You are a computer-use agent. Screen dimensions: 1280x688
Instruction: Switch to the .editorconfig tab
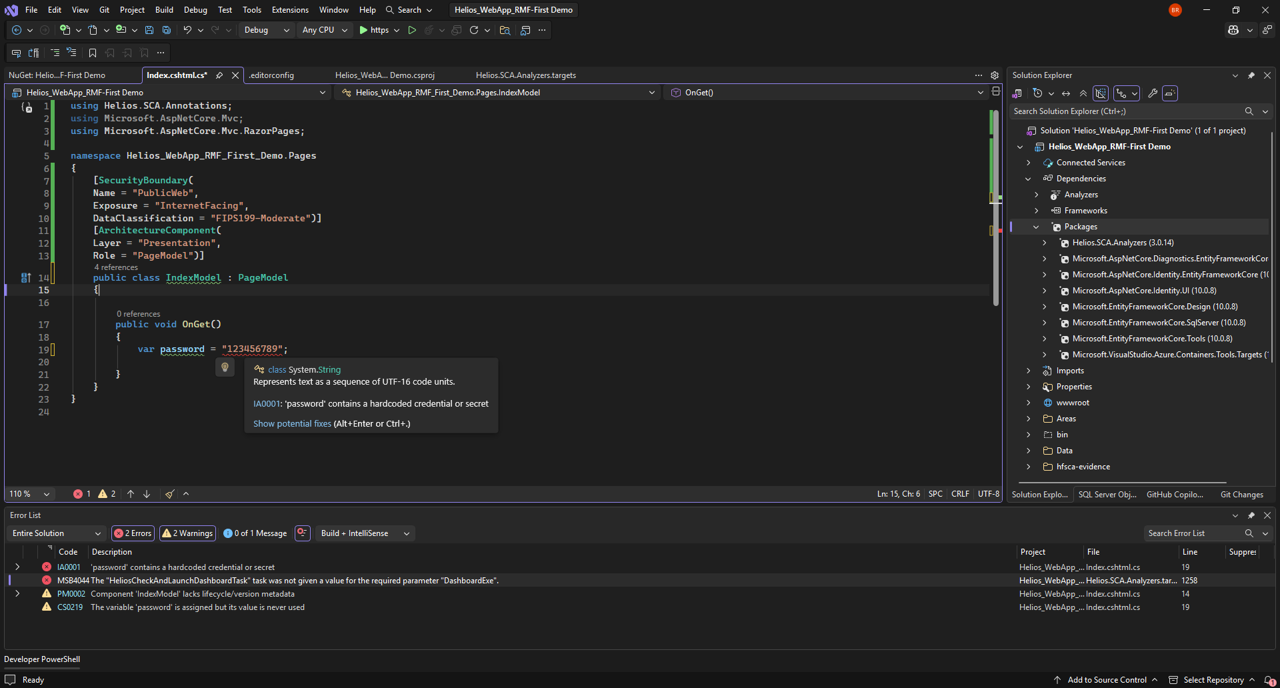coord(271,75)
